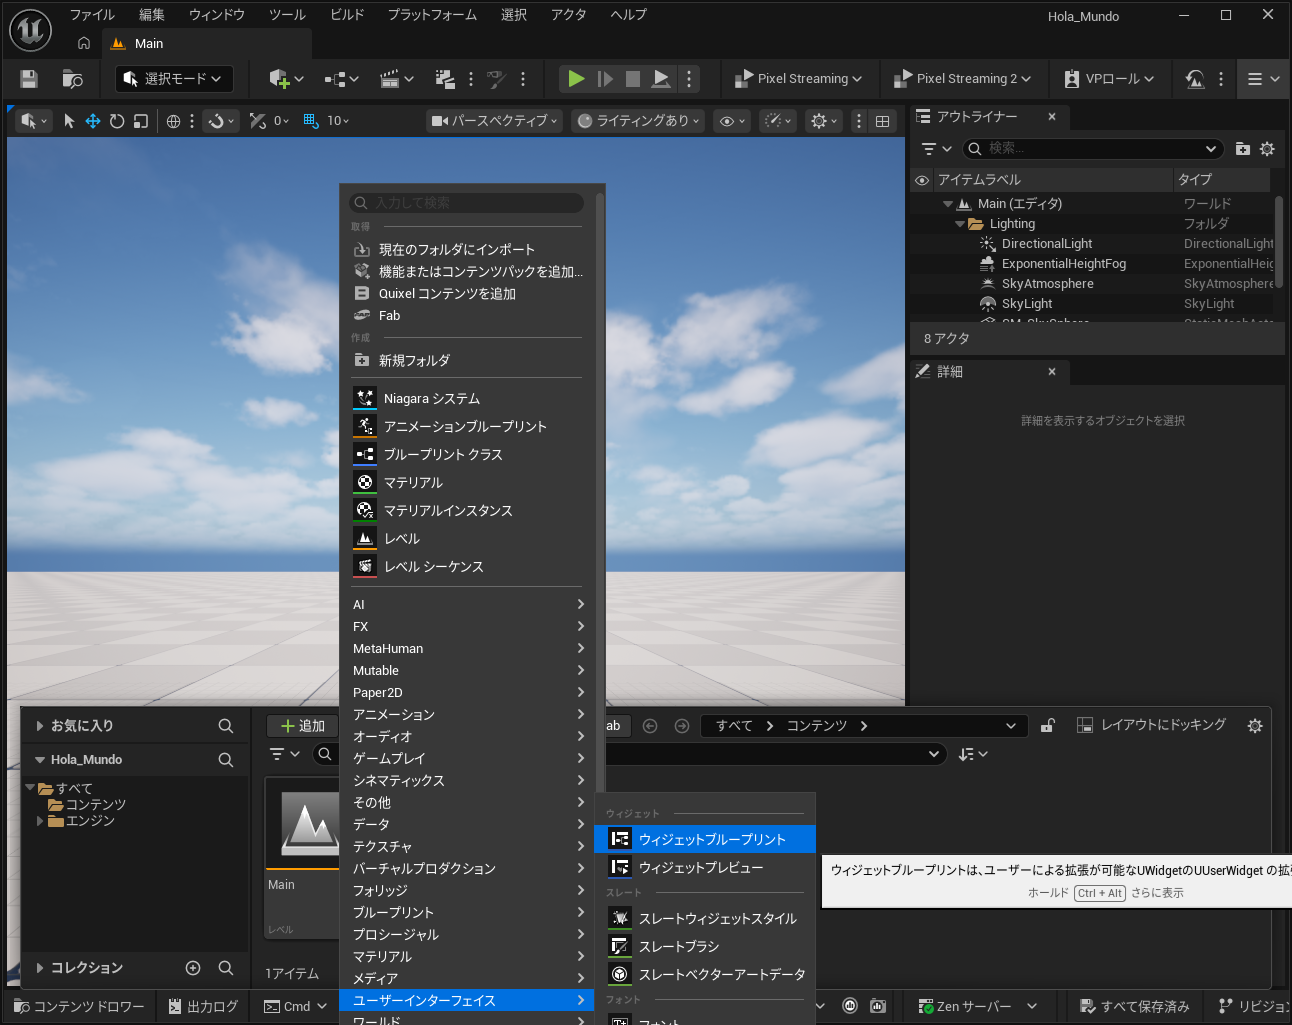
Task: Stop the simulation with the stop button
Action: click(x=633, y=78)
